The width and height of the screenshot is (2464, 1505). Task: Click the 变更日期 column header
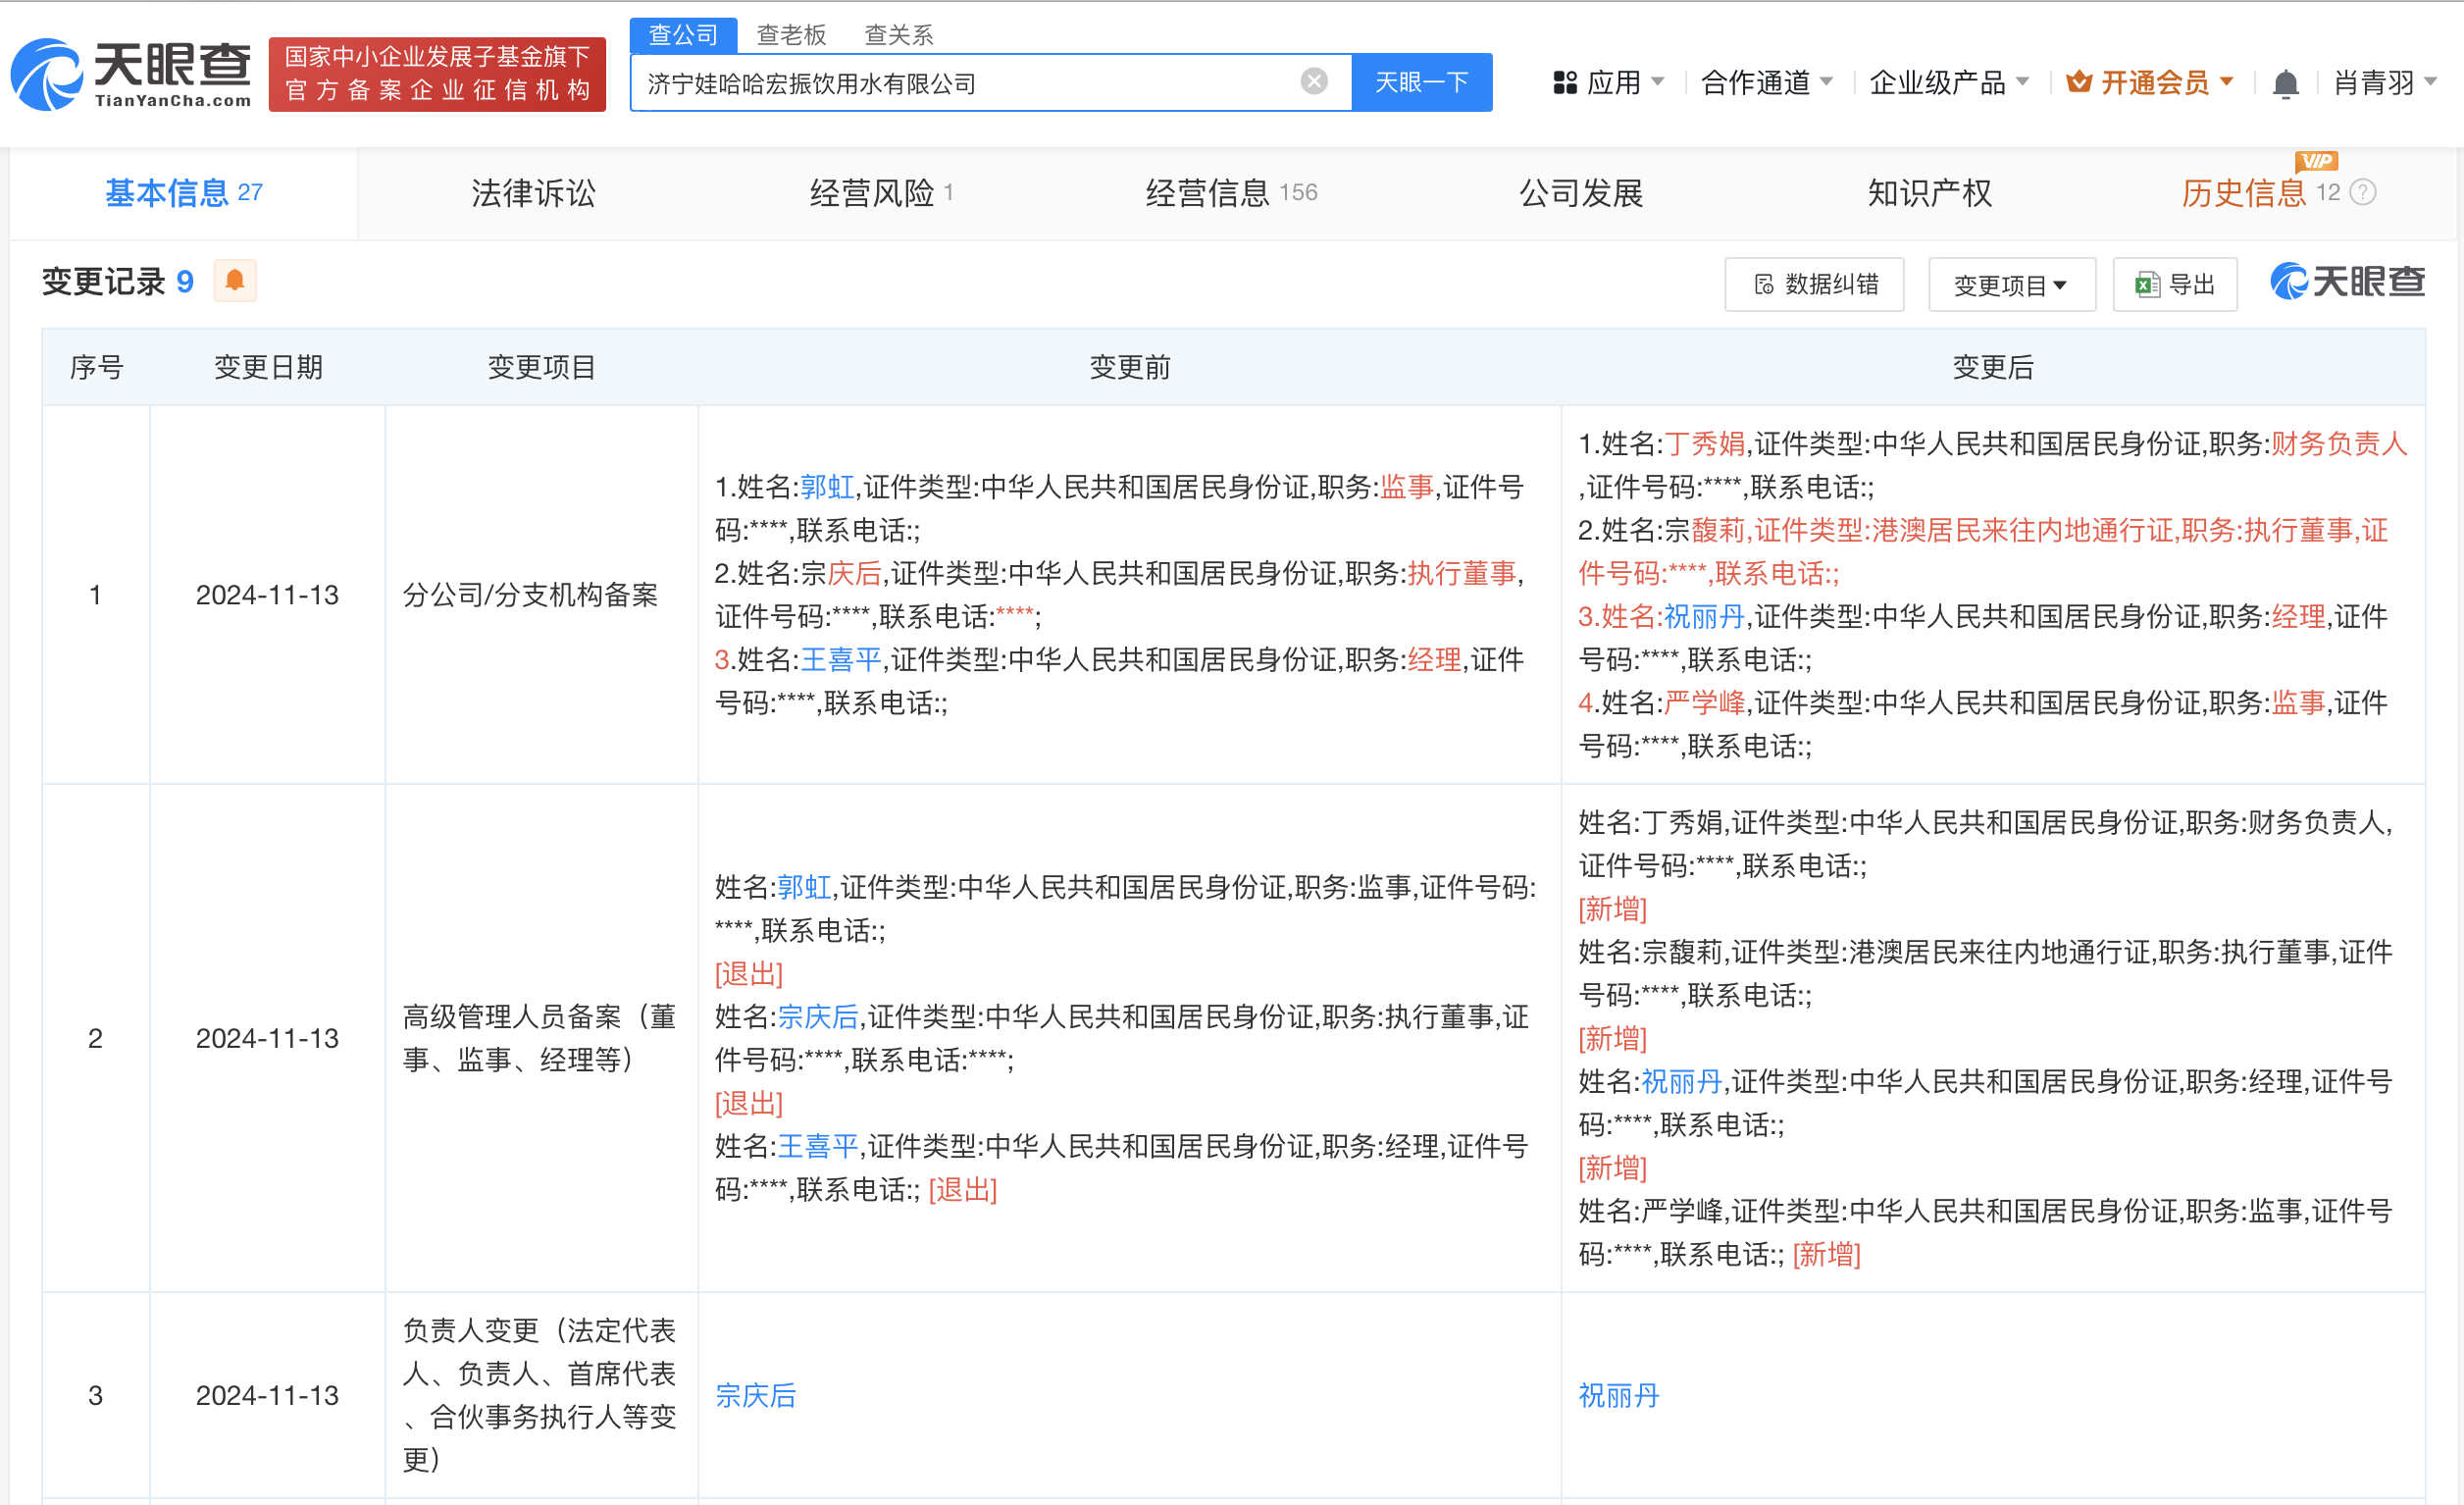(x=268, y=367)
